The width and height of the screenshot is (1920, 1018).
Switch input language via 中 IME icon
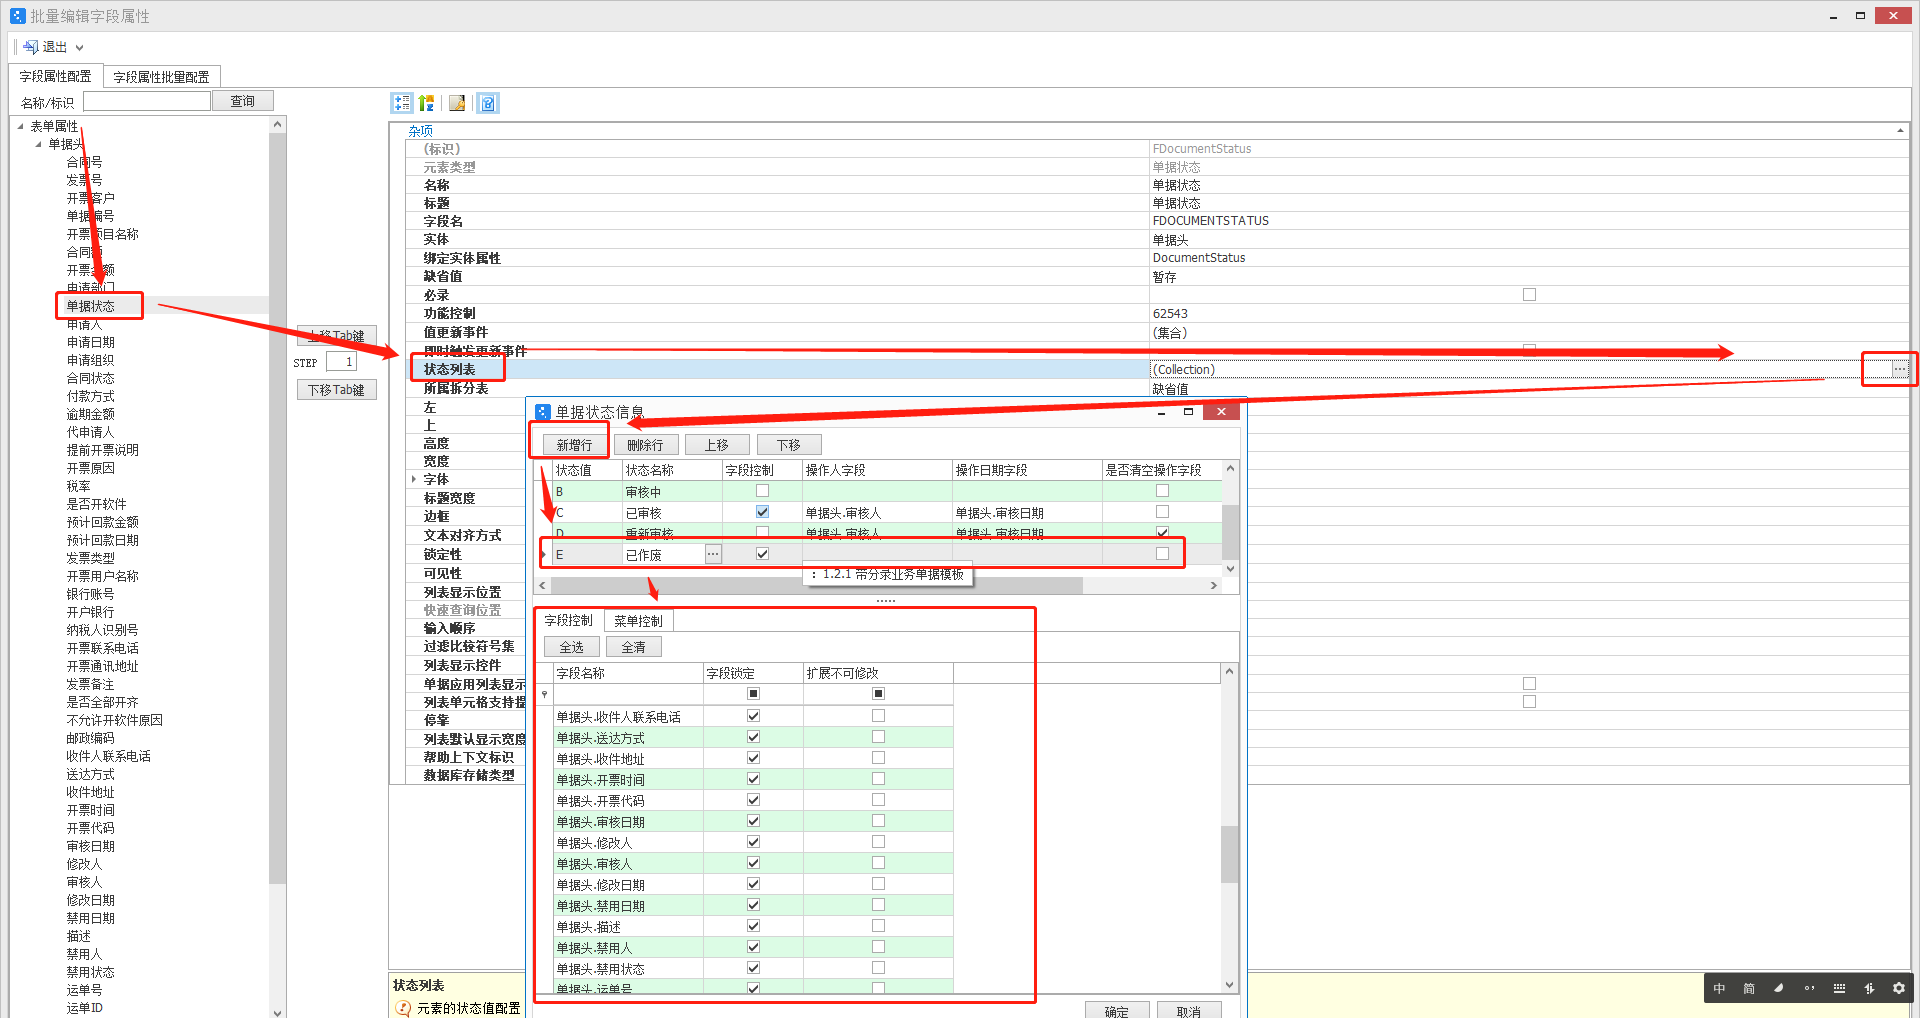coord(1718,988)
